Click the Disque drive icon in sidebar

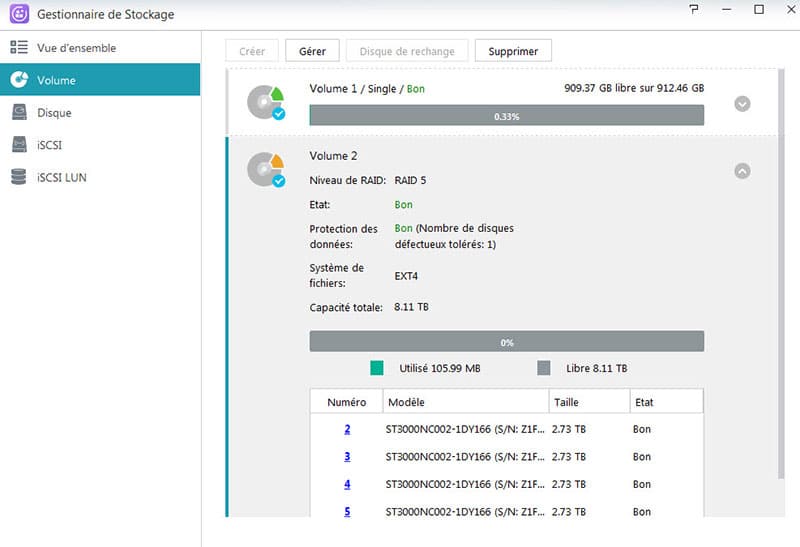[x=18, y=113]
